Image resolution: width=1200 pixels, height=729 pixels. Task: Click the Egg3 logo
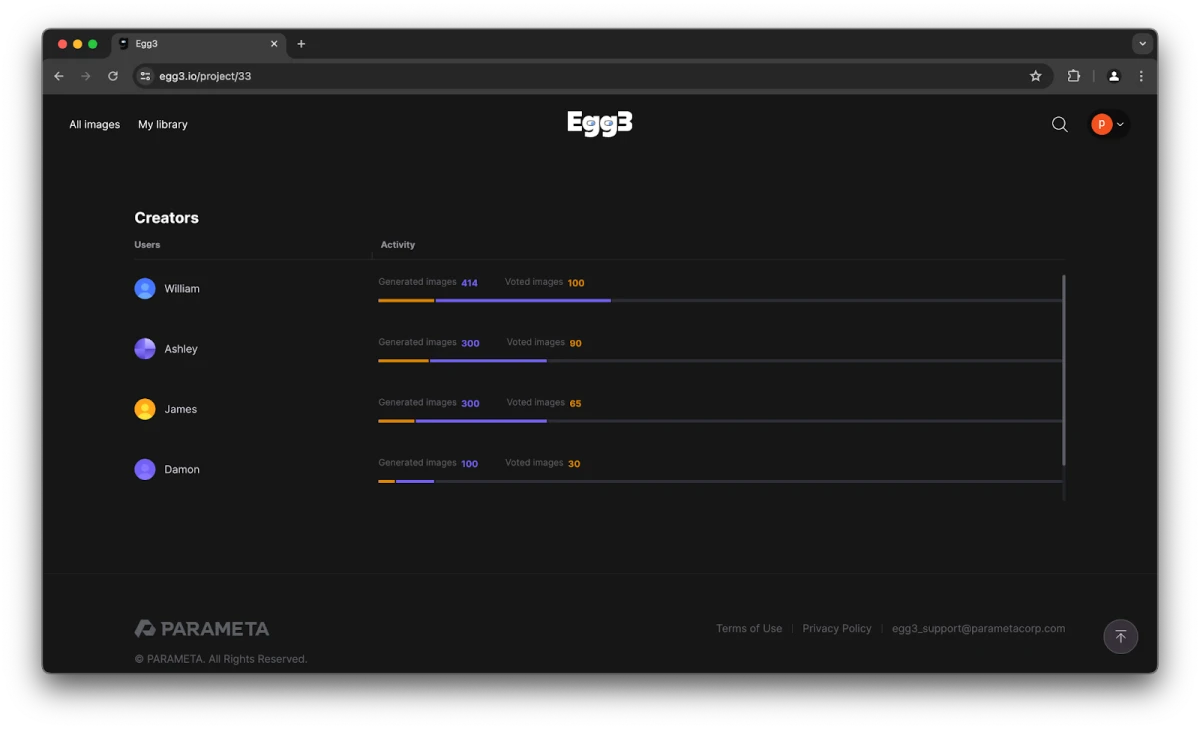pyautogui.click(x=600, y=124)
